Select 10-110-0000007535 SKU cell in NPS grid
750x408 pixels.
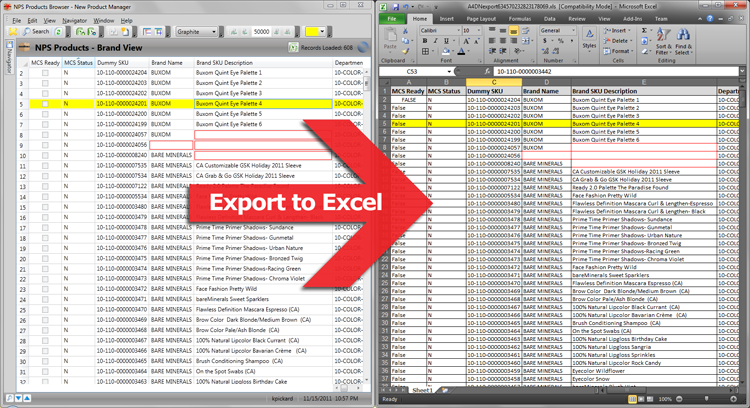(x=121, y=165)
